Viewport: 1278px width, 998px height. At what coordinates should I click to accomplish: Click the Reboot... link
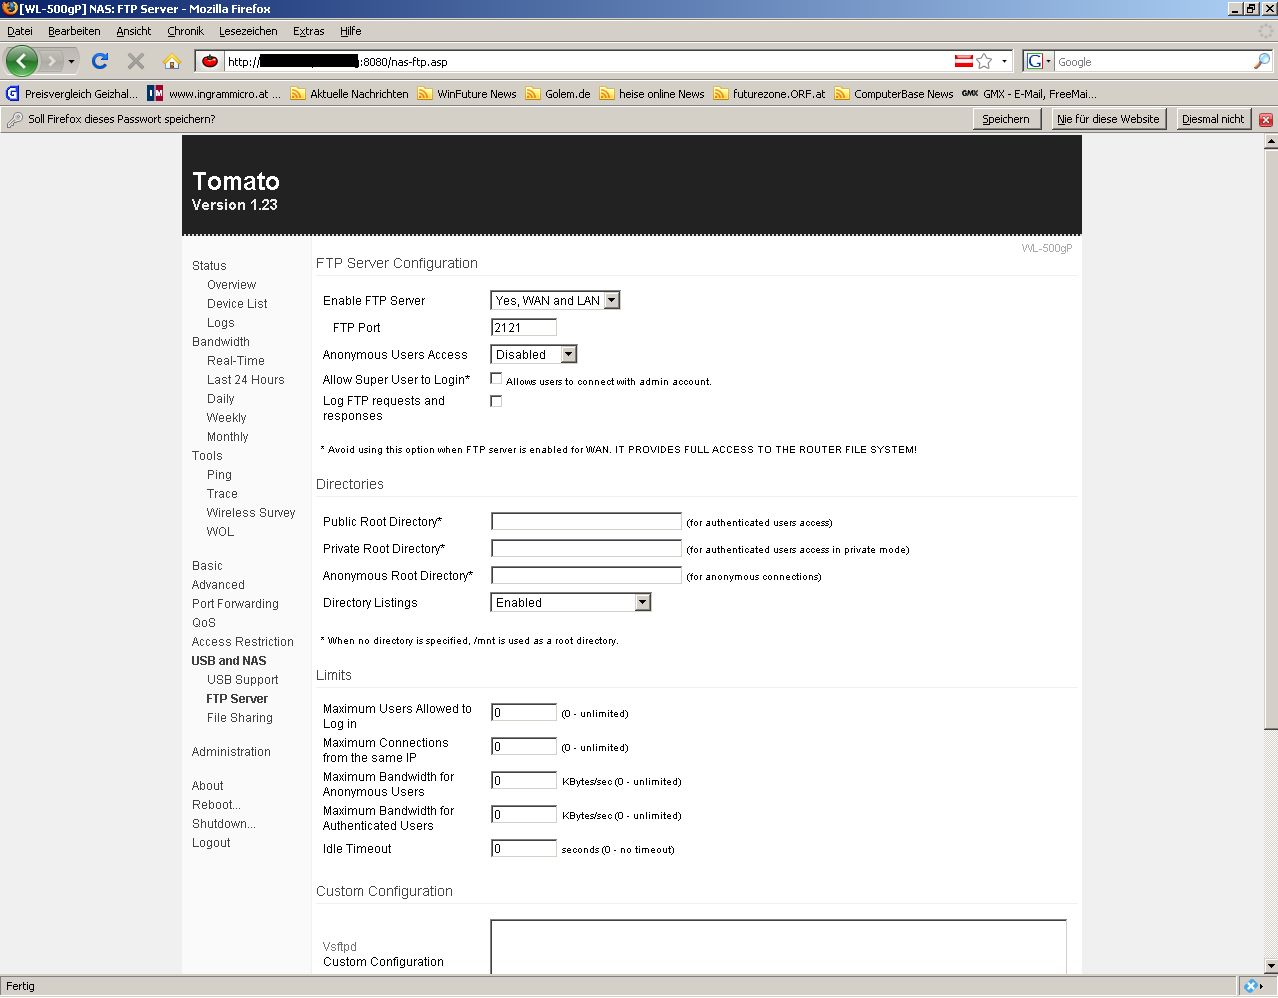[x=216, y=804]
